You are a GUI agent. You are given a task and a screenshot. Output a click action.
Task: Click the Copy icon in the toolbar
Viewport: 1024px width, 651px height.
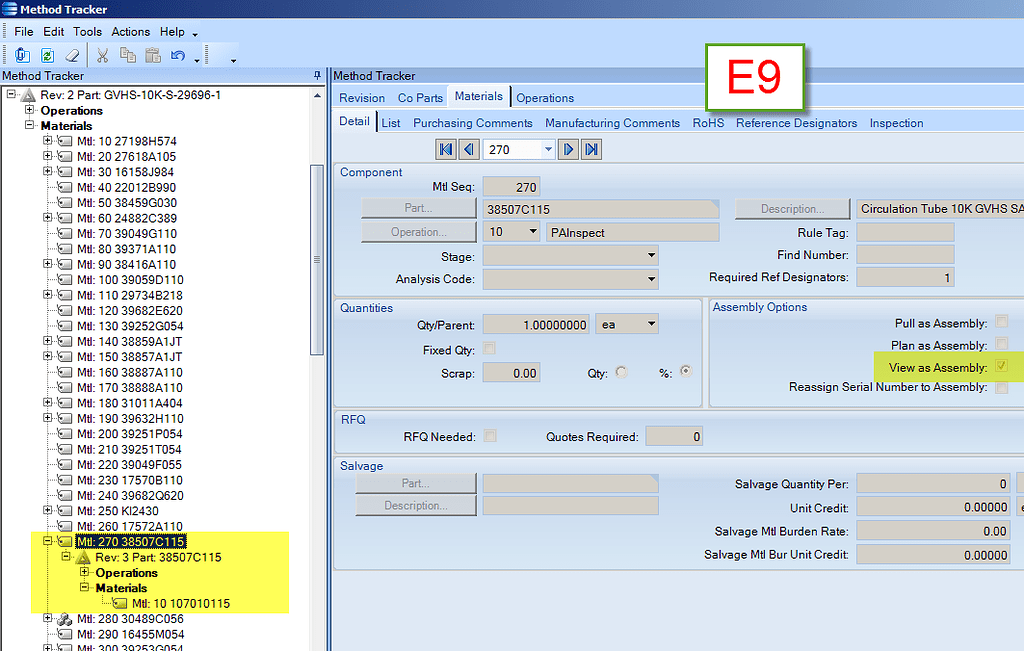coord(128,55)
